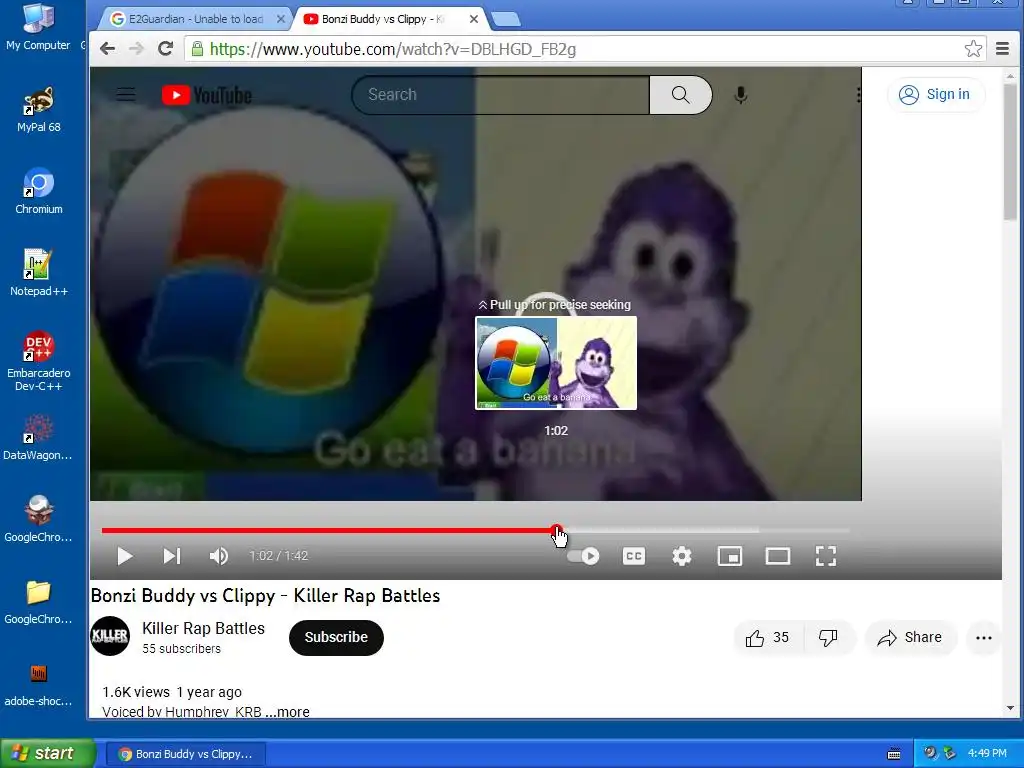This screenshot has width=1024, height=768.
Task: Expand description with ...more
Action: pyautogui.click(x=287, y=712)
